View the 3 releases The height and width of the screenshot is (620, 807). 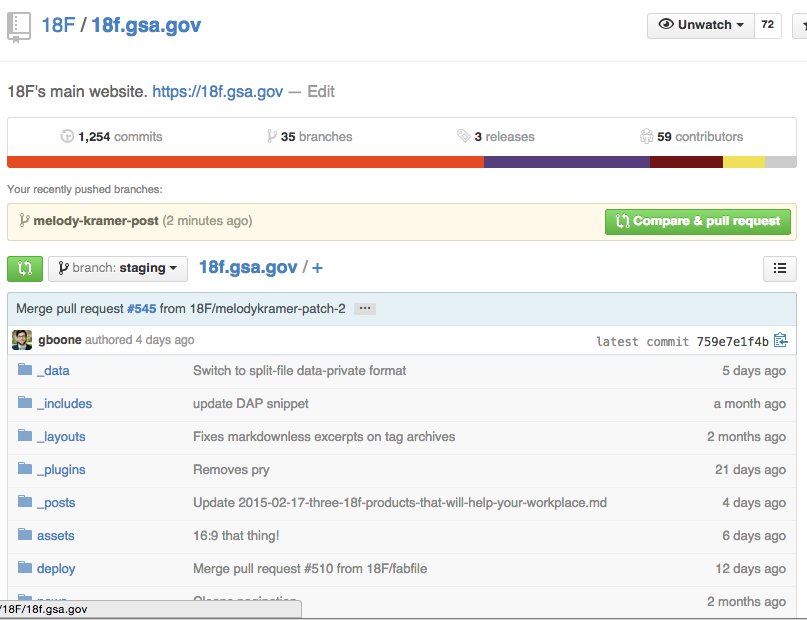click(504, 137)
